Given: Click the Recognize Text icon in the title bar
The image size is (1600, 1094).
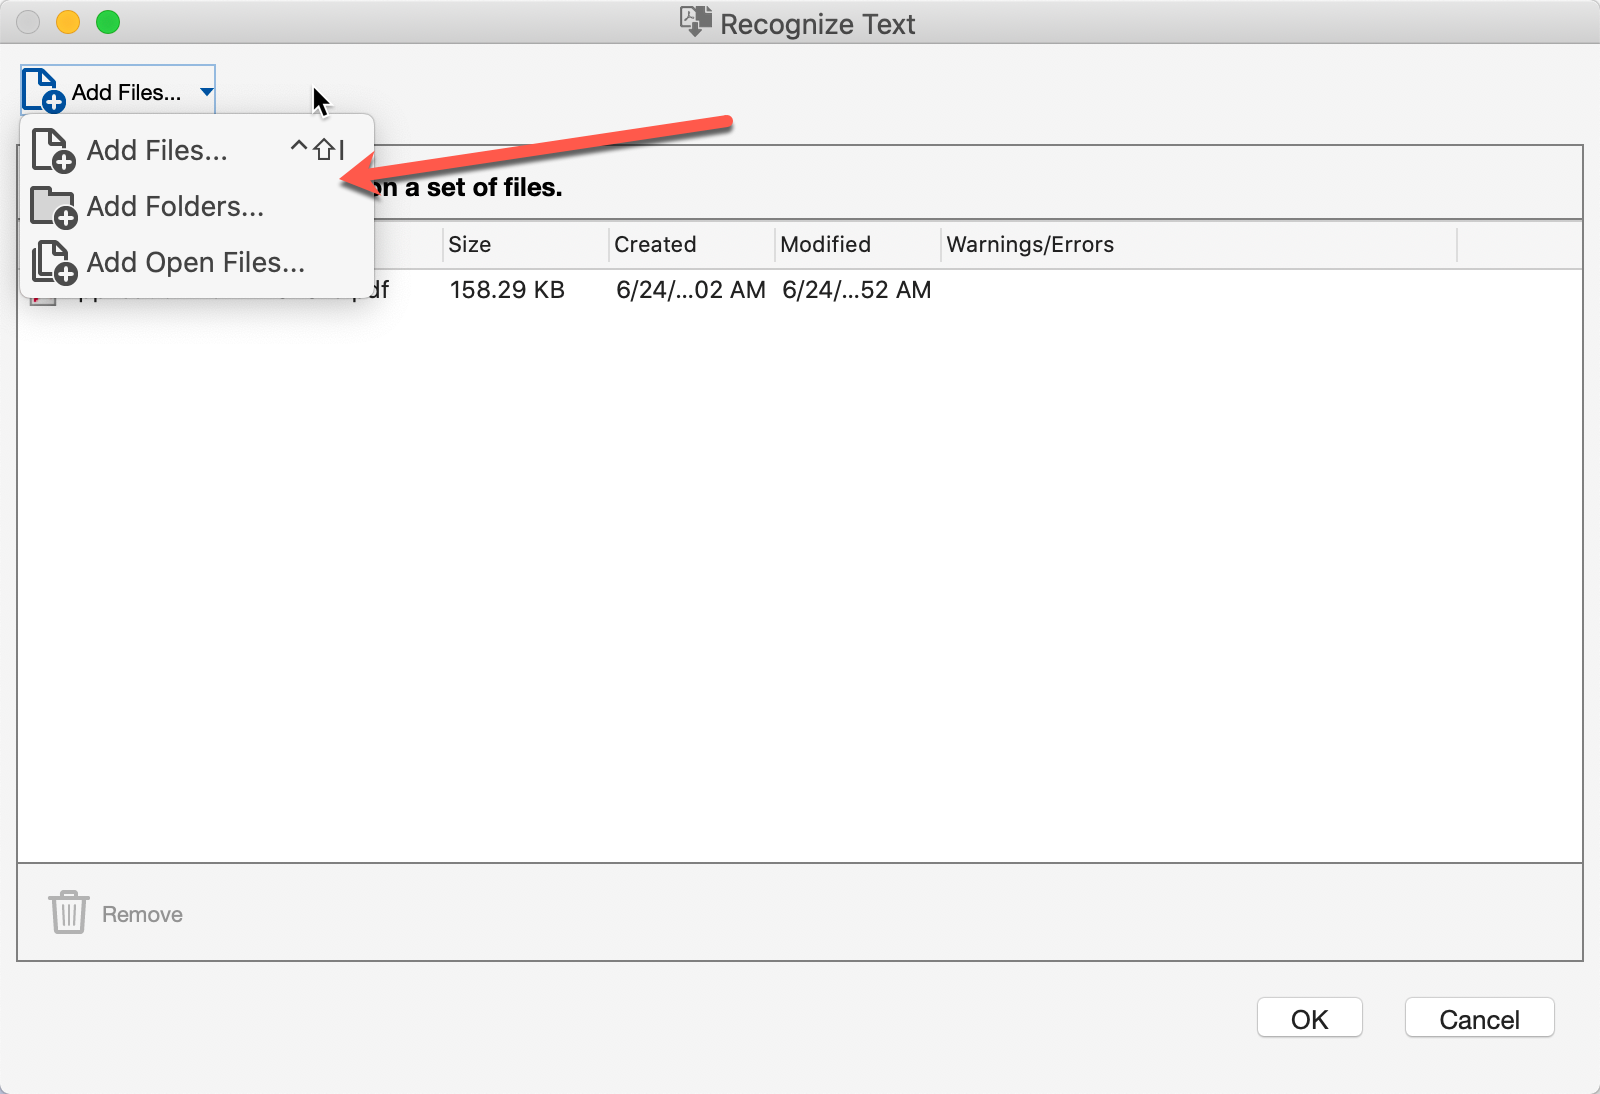Looking at the screenshot, I should coord(694,22).
